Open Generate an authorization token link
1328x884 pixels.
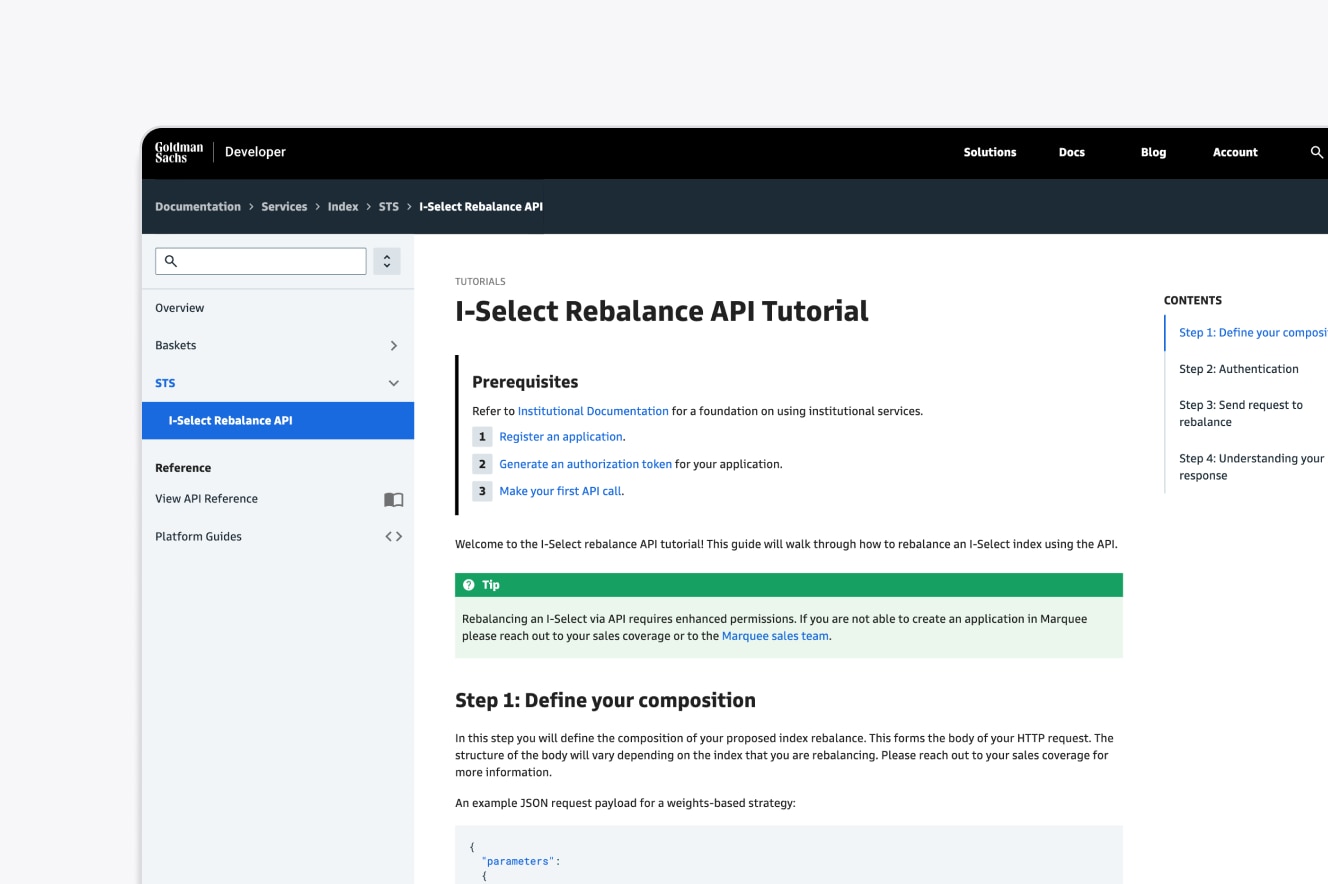585,464
